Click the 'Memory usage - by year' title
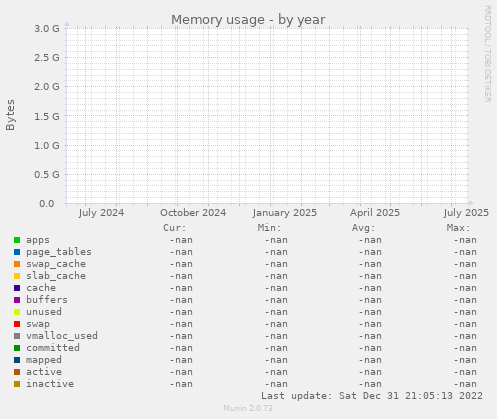The width and height of the screenshot is (497, 419). (x=248, y=20)
